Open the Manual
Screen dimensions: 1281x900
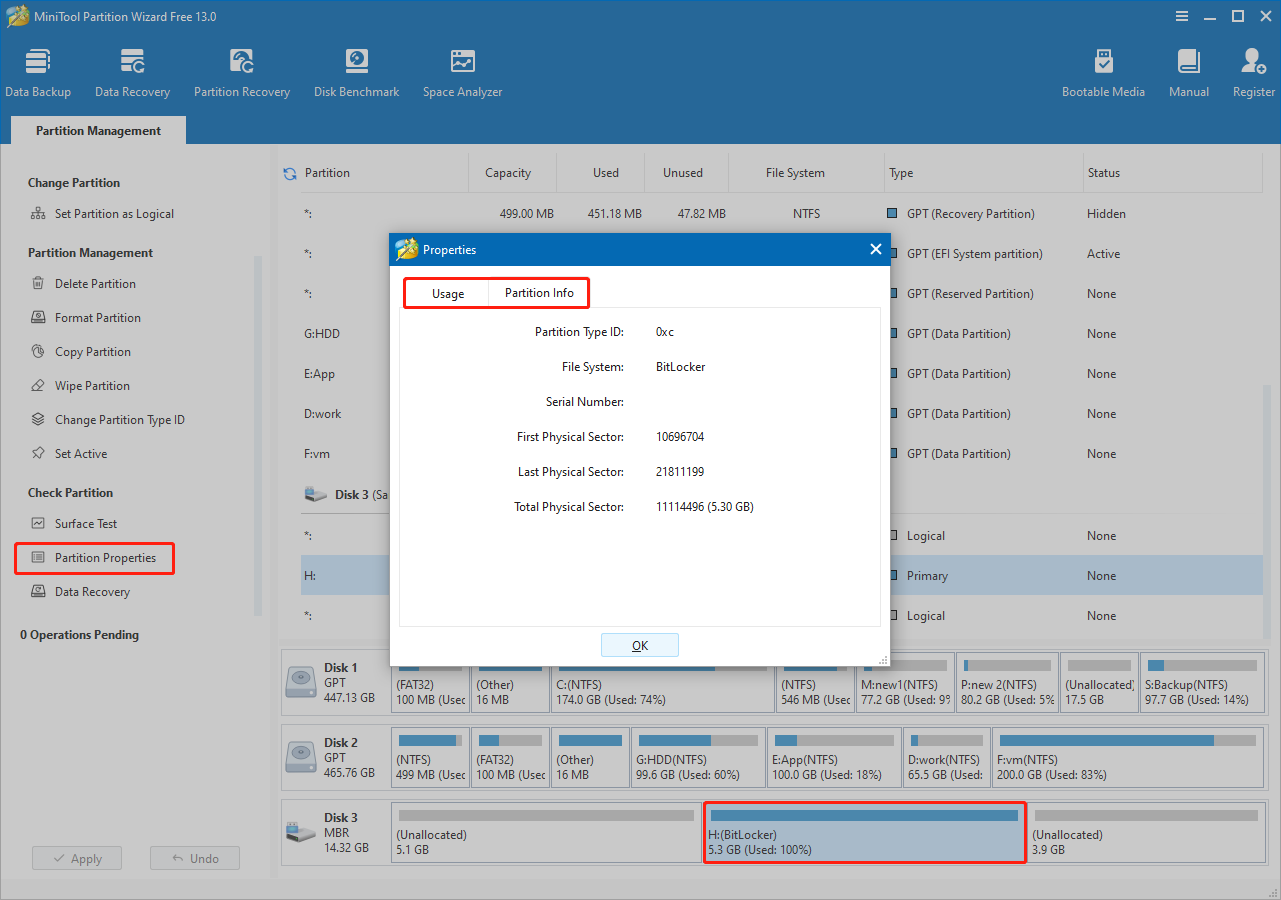[1188, 70]
